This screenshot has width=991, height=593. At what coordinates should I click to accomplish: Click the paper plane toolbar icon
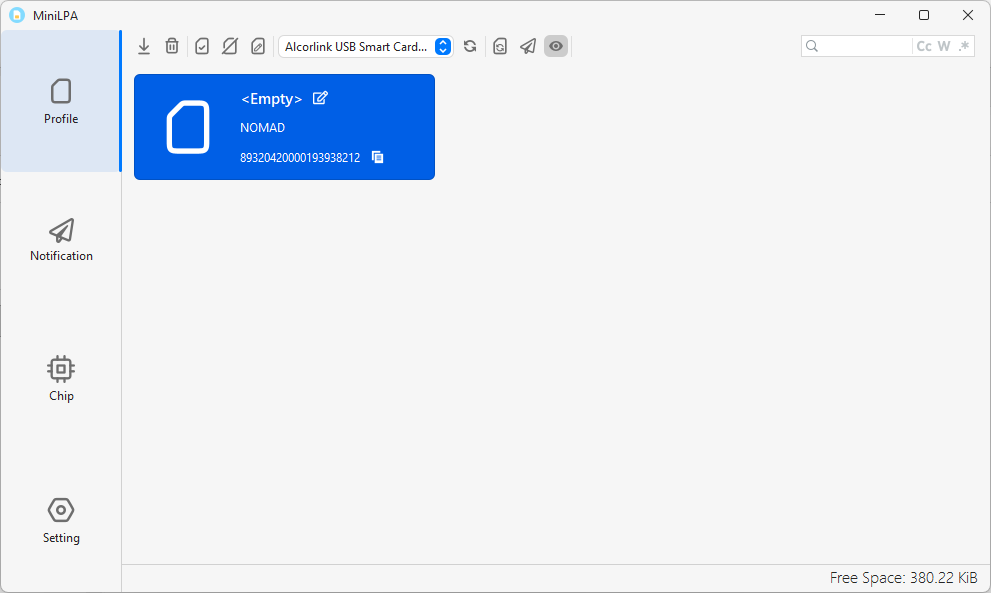pos(528,46)
